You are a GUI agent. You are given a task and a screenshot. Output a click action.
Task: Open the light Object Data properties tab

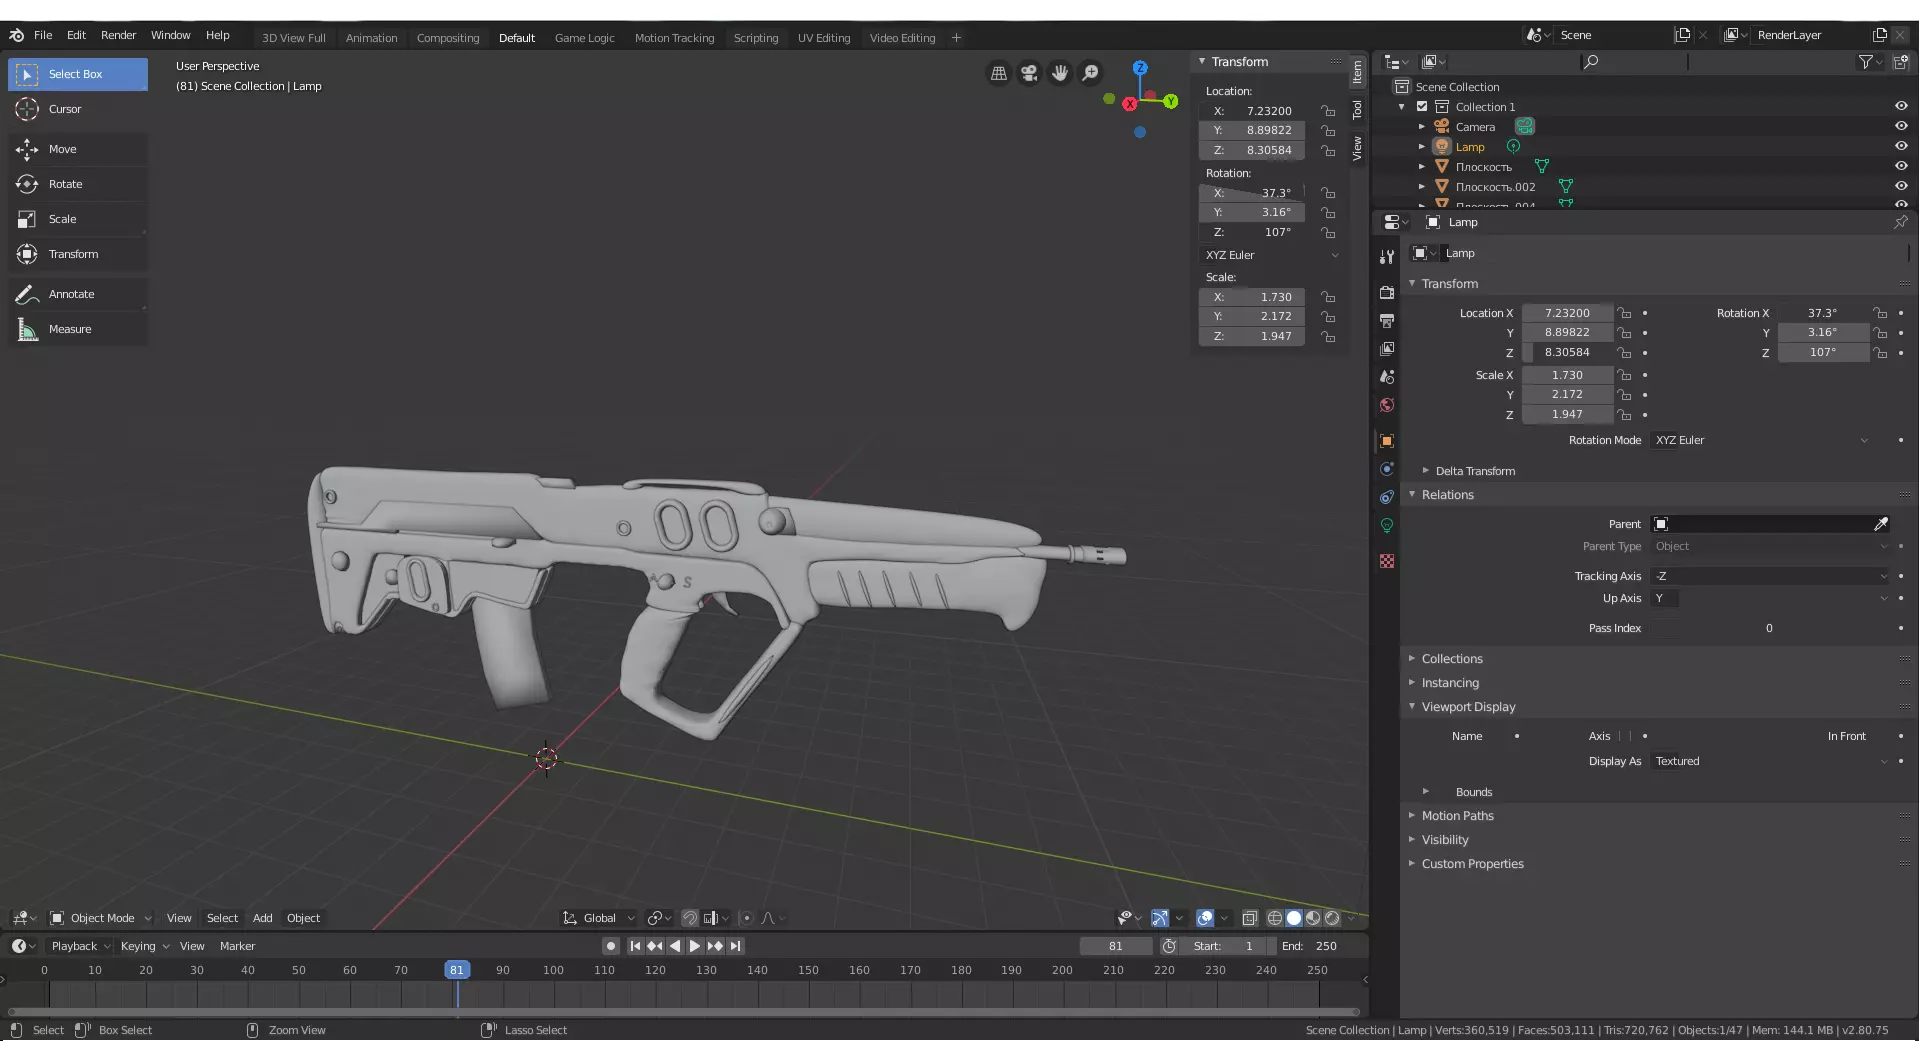1387,525
